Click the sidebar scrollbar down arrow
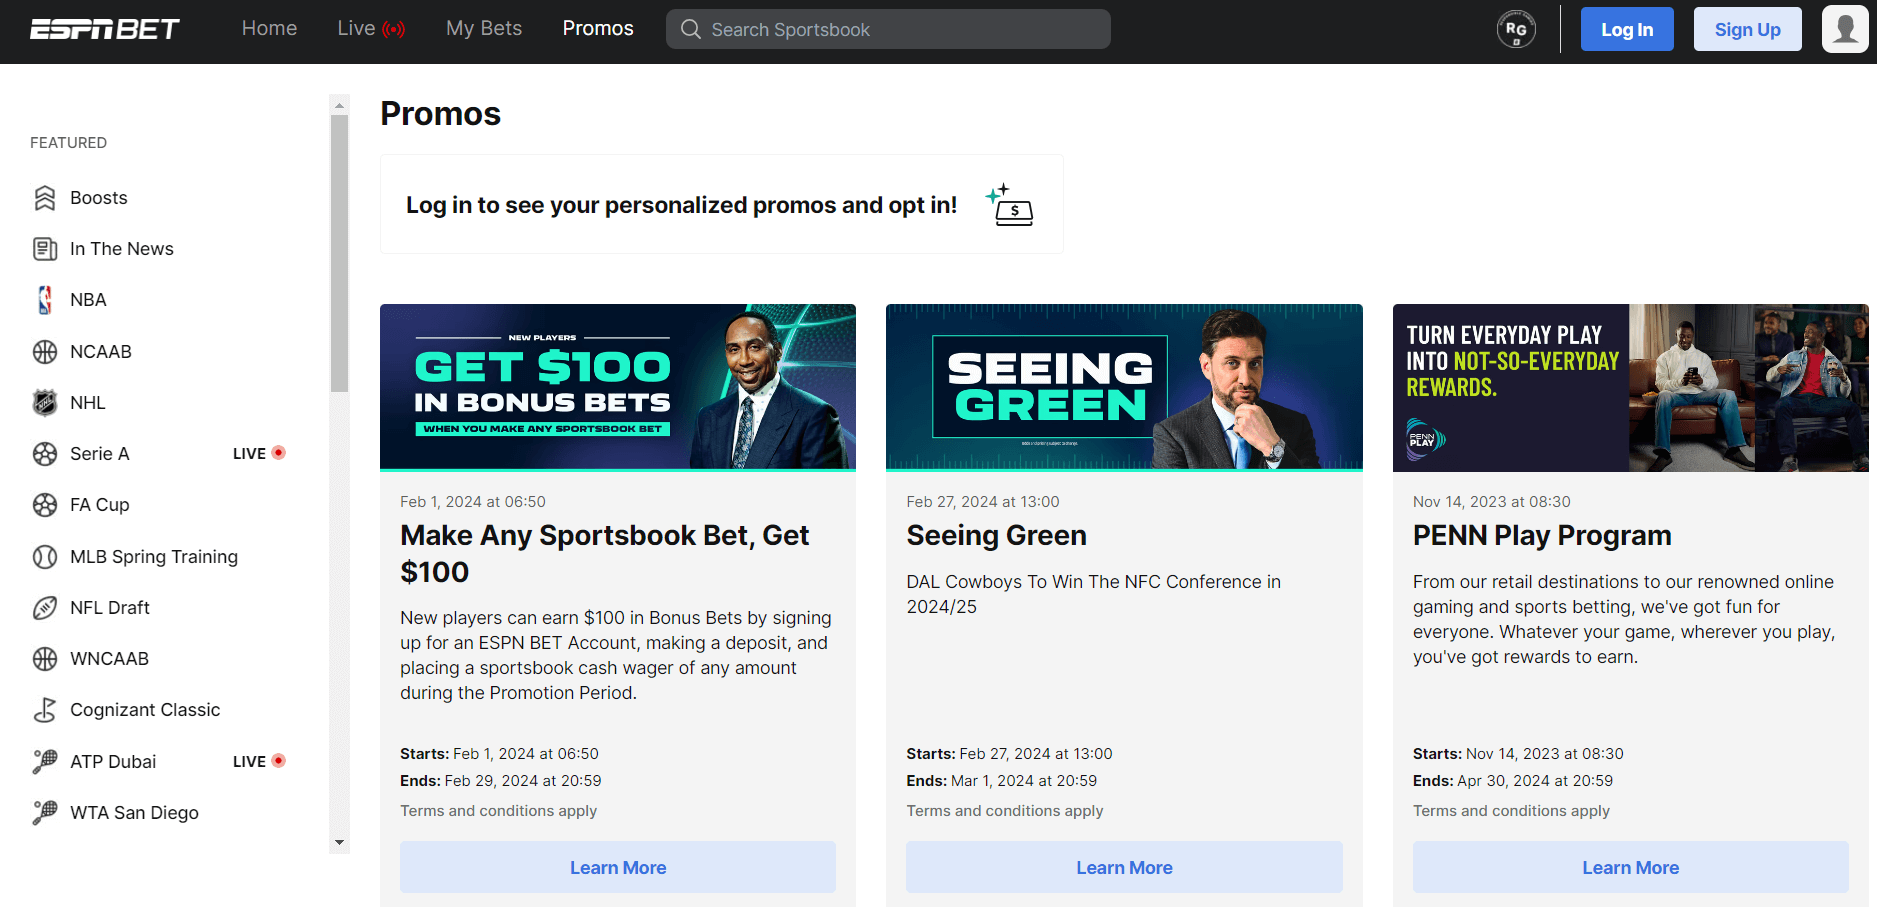1877x907 pixels. point(339,843)
